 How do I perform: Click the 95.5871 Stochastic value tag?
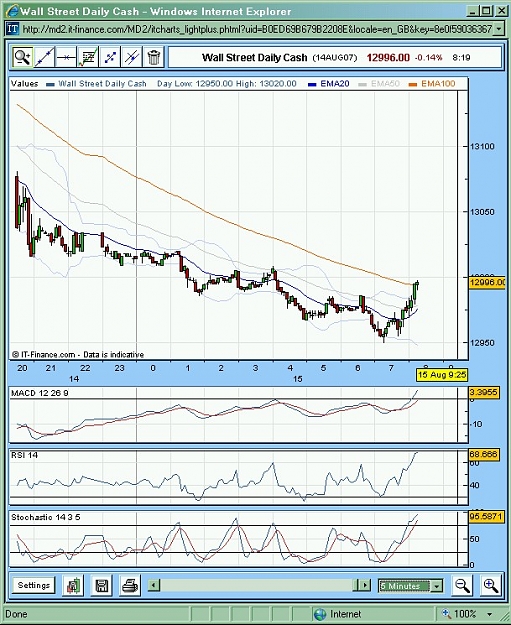click(x=485, y=517)
